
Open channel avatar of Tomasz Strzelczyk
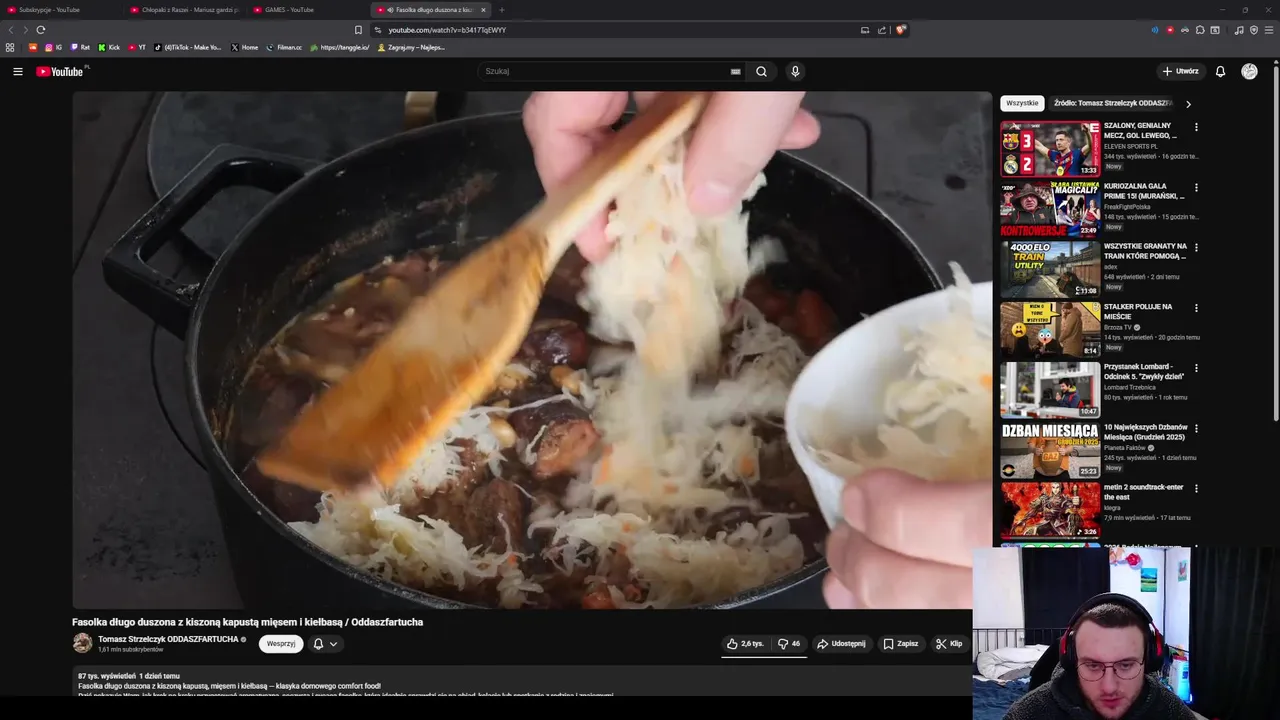tap(82, 643)
